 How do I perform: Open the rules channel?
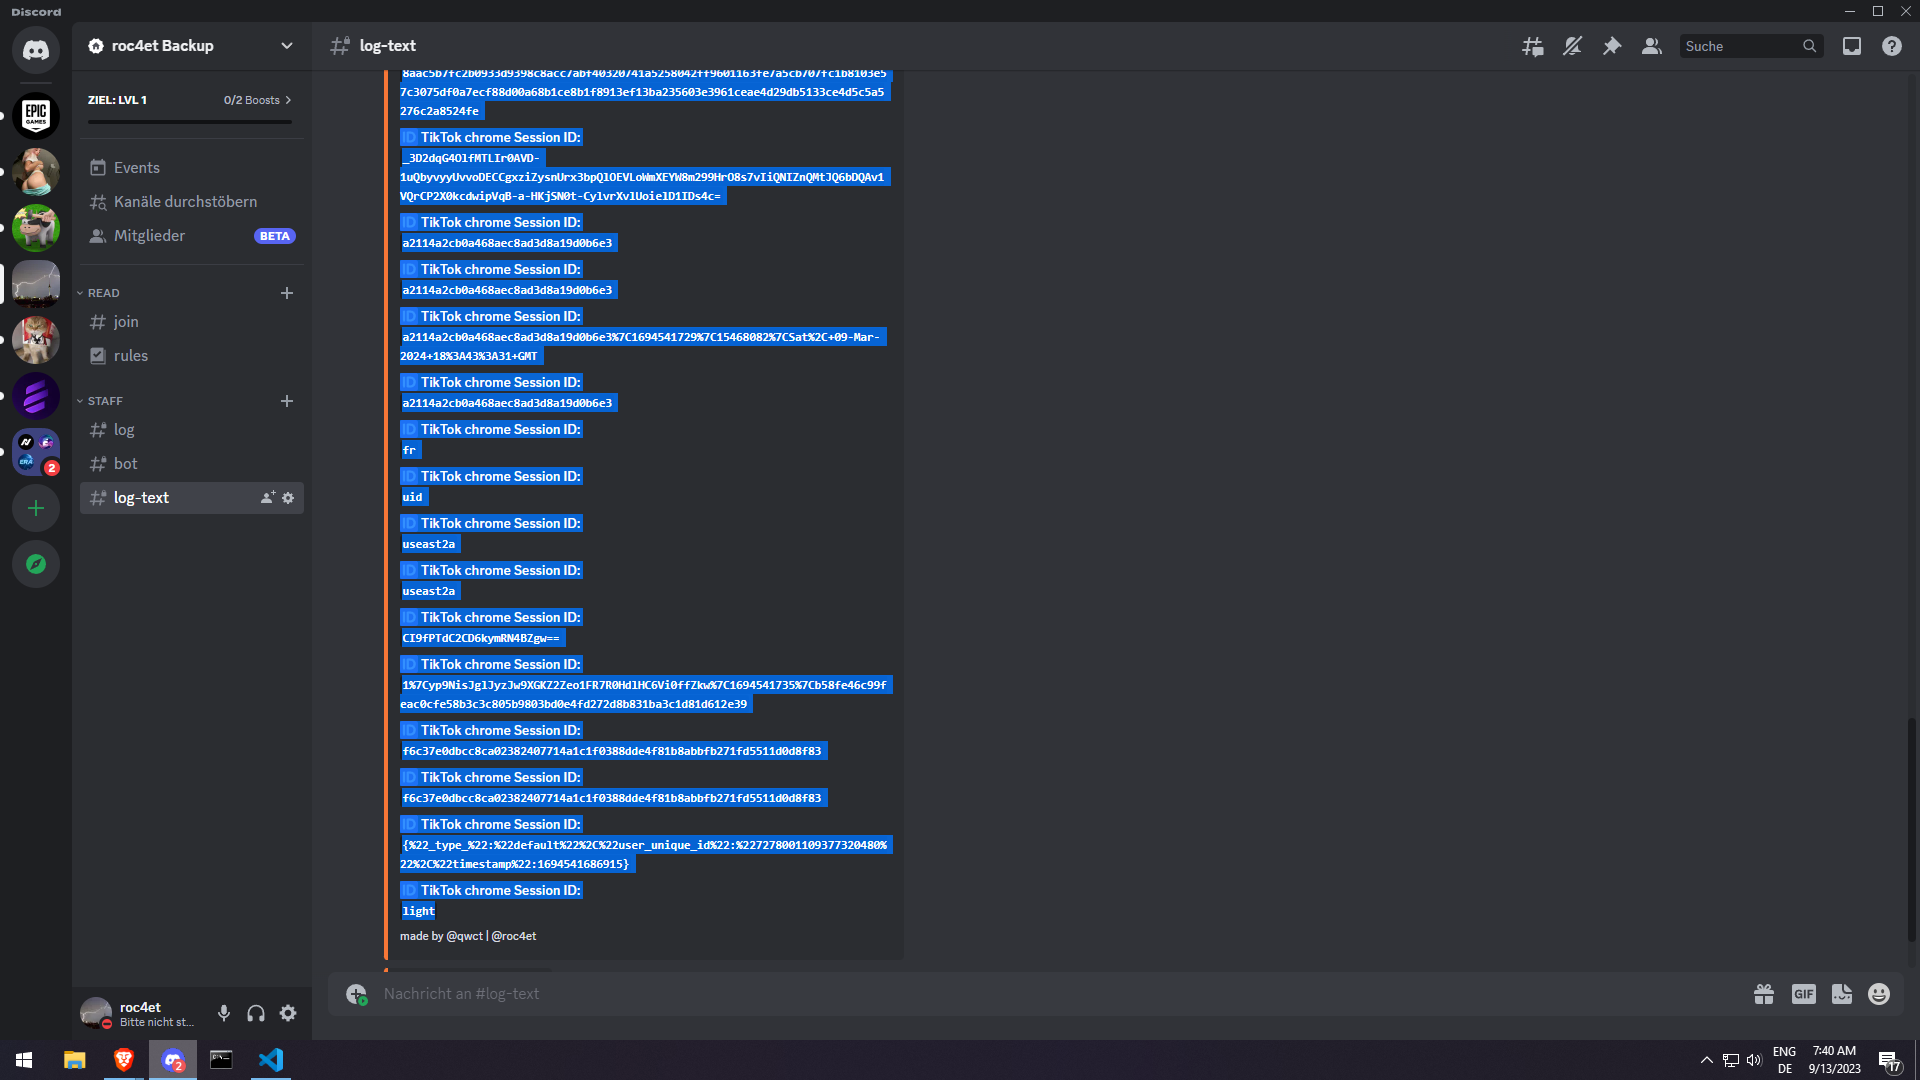(130, 356)
